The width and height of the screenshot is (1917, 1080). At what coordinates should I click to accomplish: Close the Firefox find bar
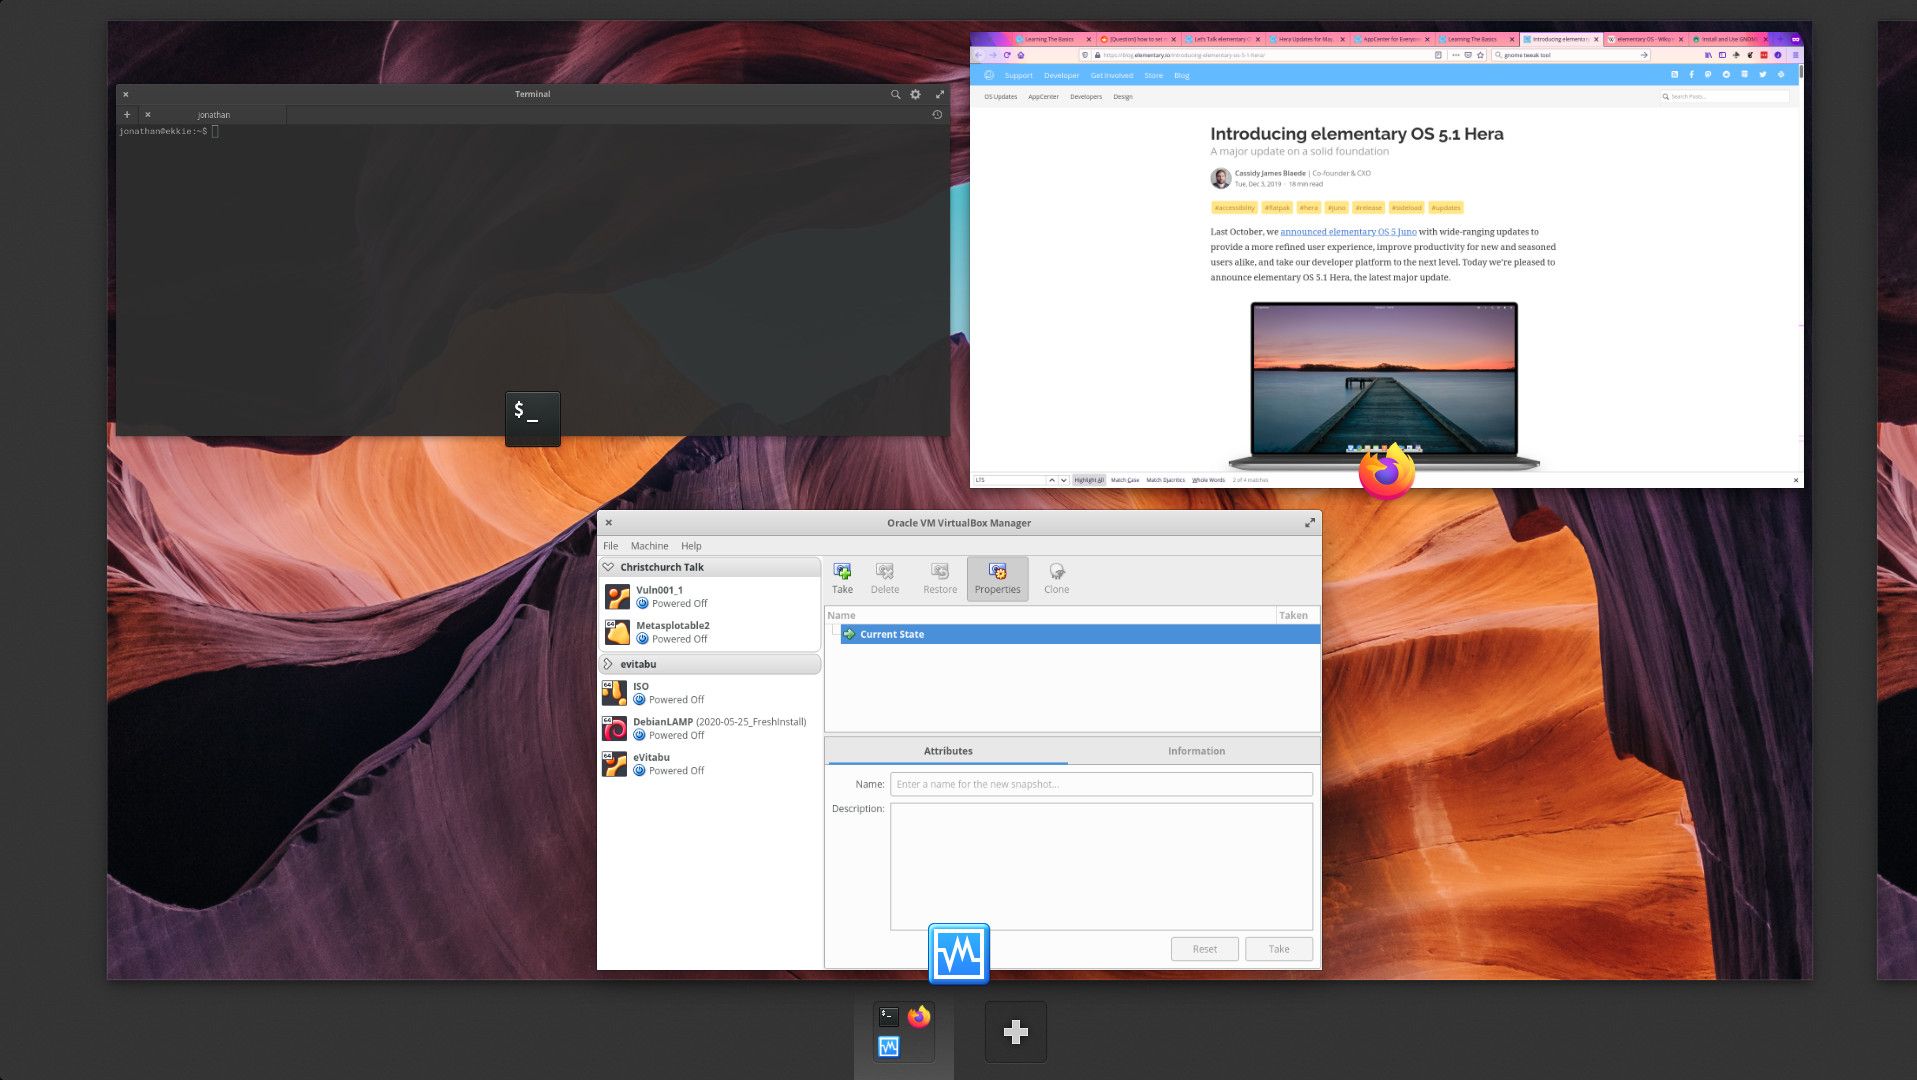(x=1796, y=480)
